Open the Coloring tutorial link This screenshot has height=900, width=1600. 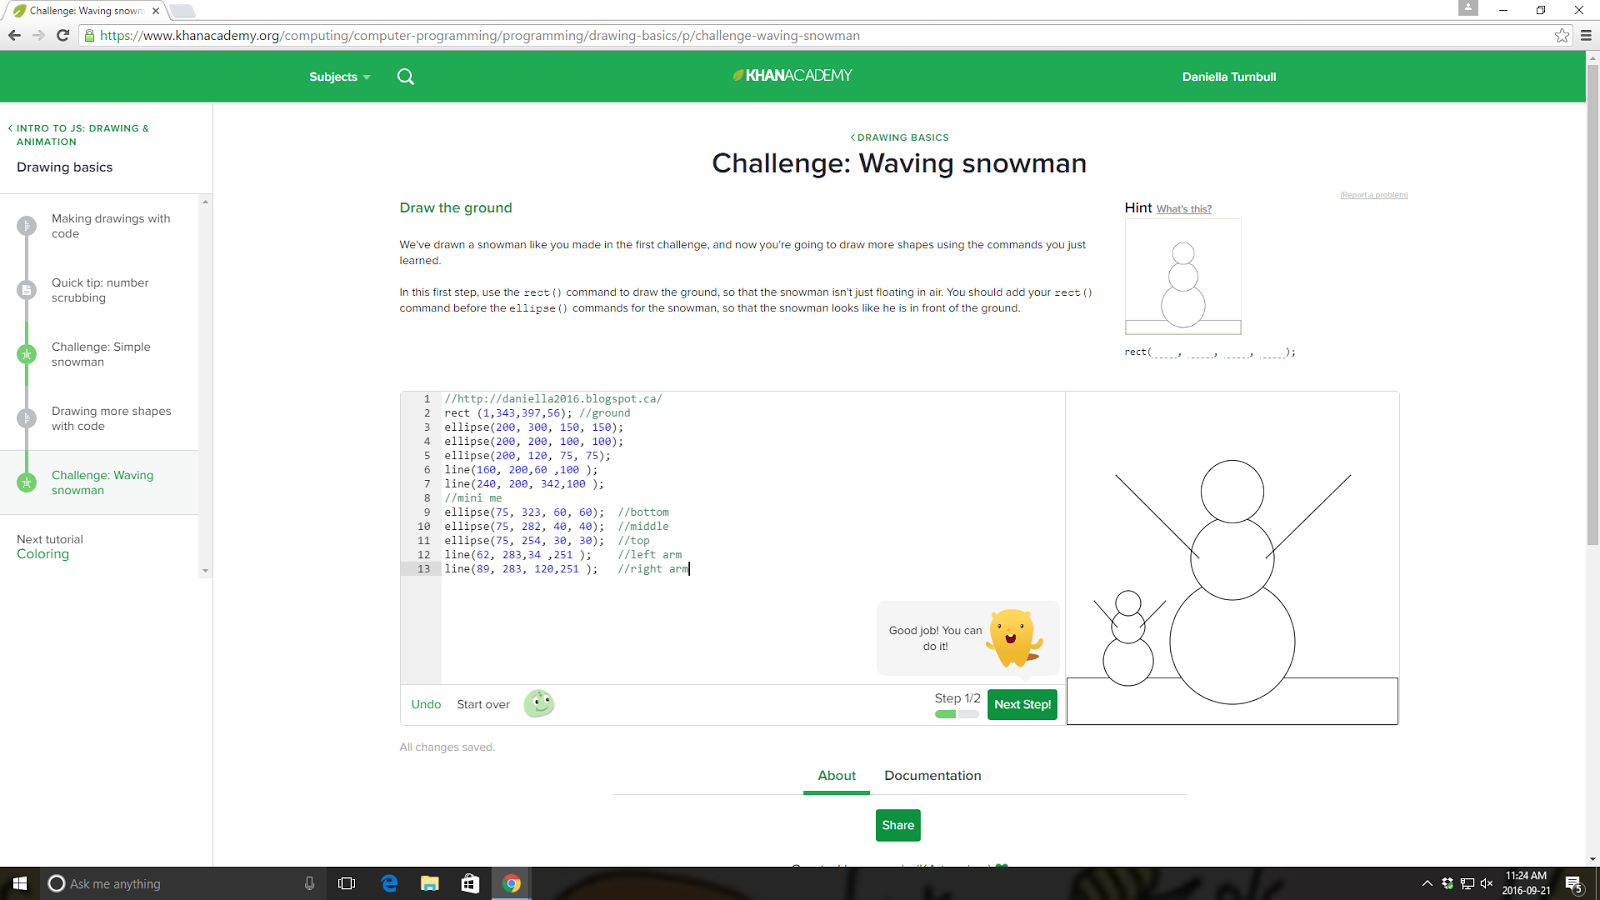42,553
